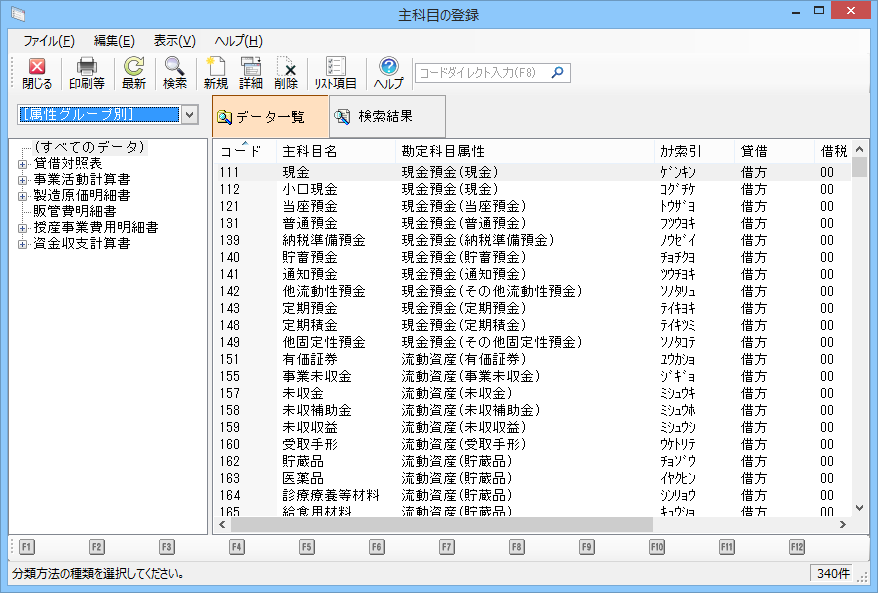Open the 表示(V) menu
This screenshot has width=878, height=593.
pyautogui.click(x=174, y=41)
